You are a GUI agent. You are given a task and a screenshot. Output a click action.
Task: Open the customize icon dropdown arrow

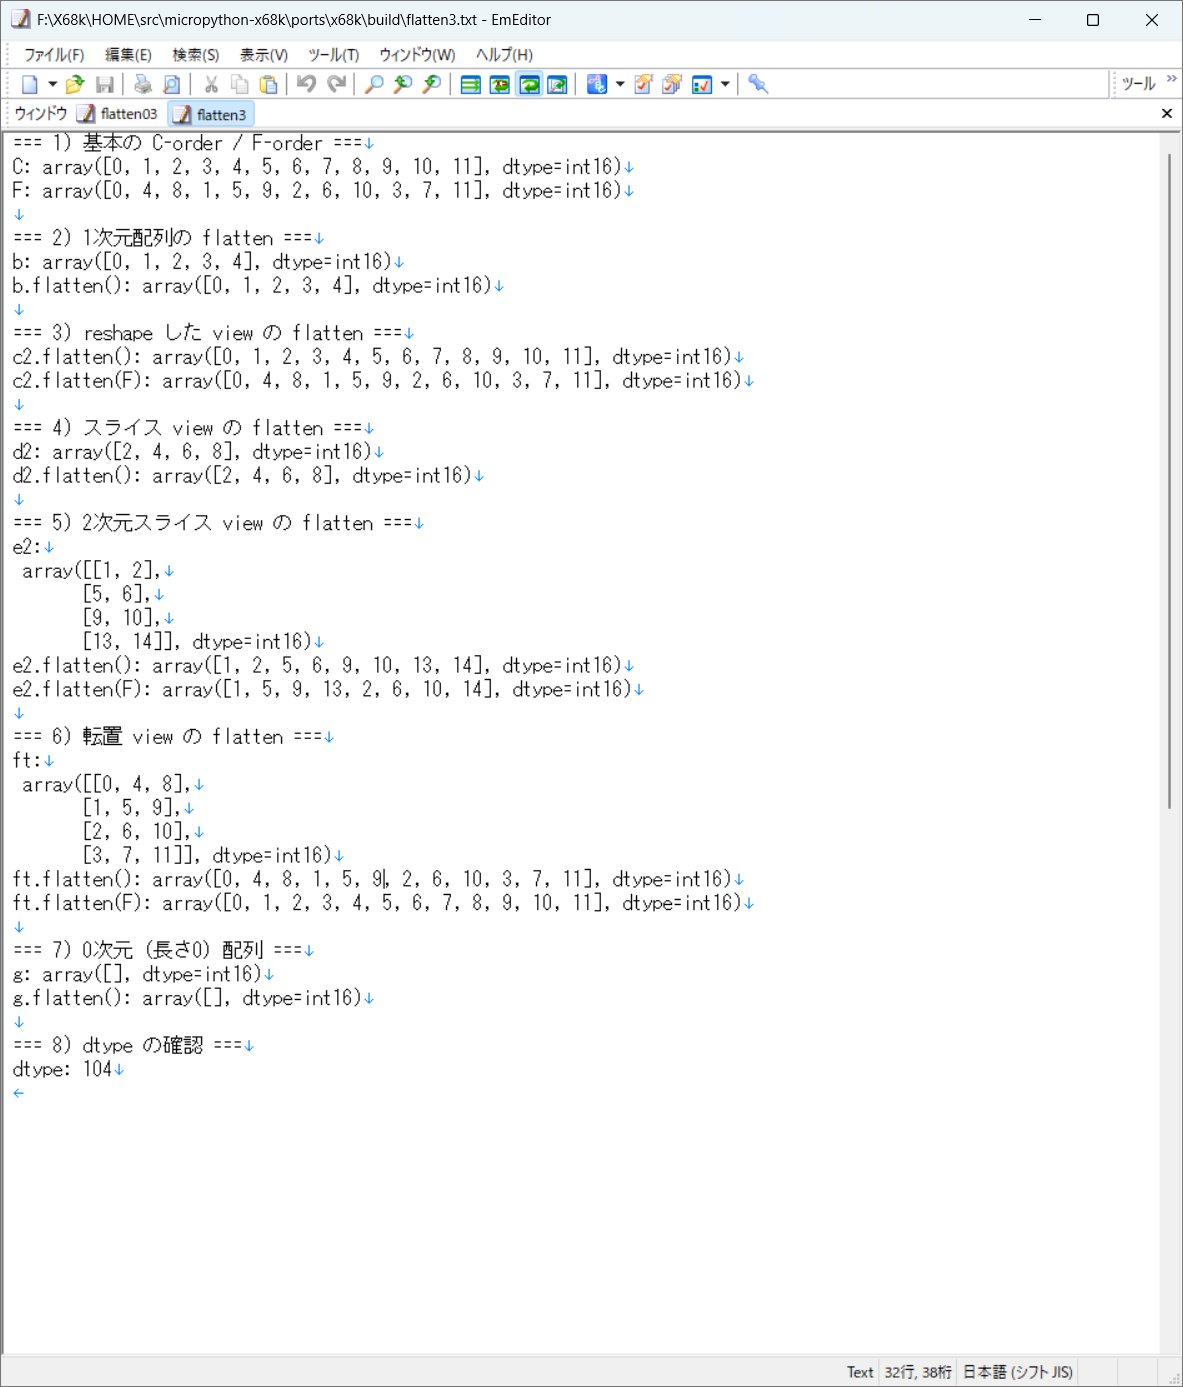[725, 85]
